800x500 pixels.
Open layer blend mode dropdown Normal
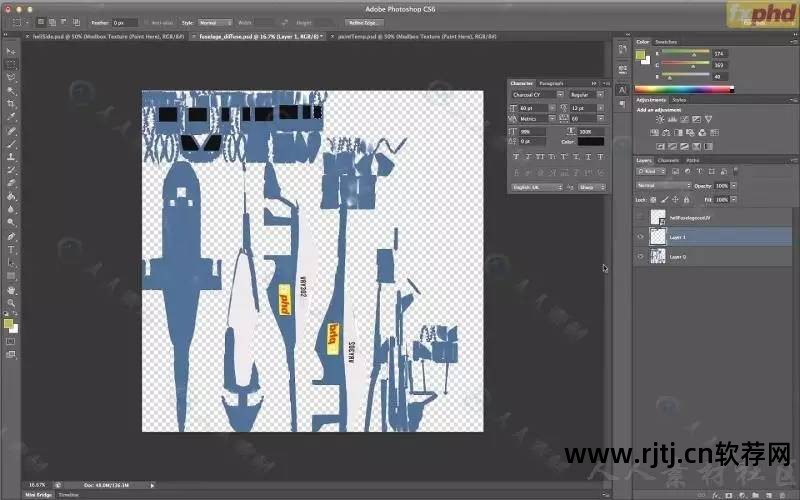pos(664,186)
